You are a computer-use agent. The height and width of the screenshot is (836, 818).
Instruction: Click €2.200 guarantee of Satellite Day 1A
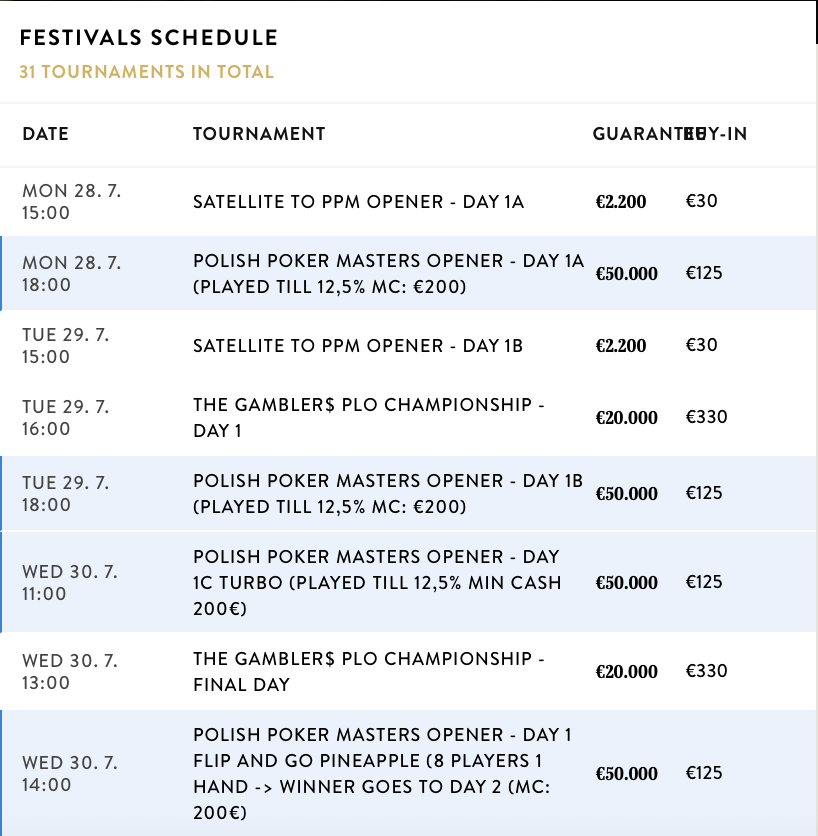click(x=621, y=202)
